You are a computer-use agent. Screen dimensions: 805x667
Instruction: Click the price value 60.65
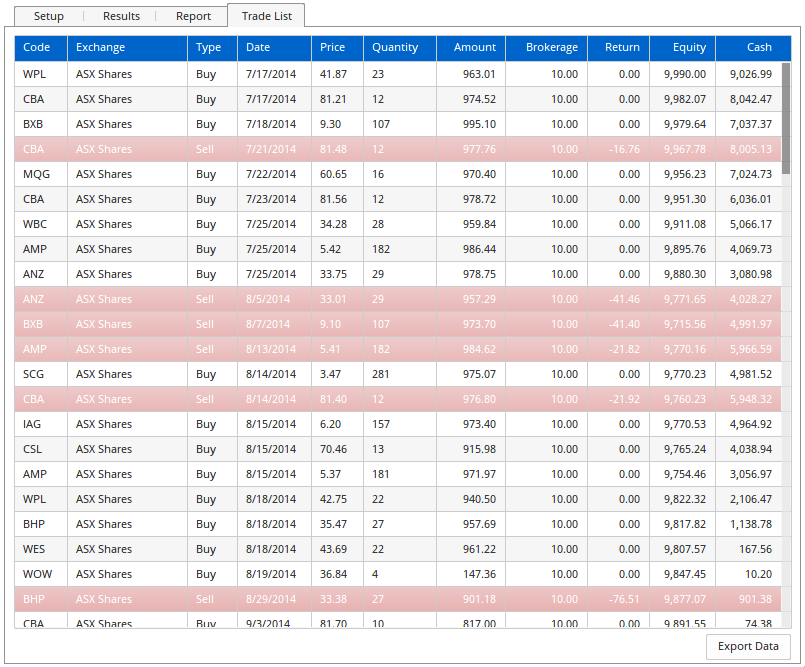(x=334, y=174)
